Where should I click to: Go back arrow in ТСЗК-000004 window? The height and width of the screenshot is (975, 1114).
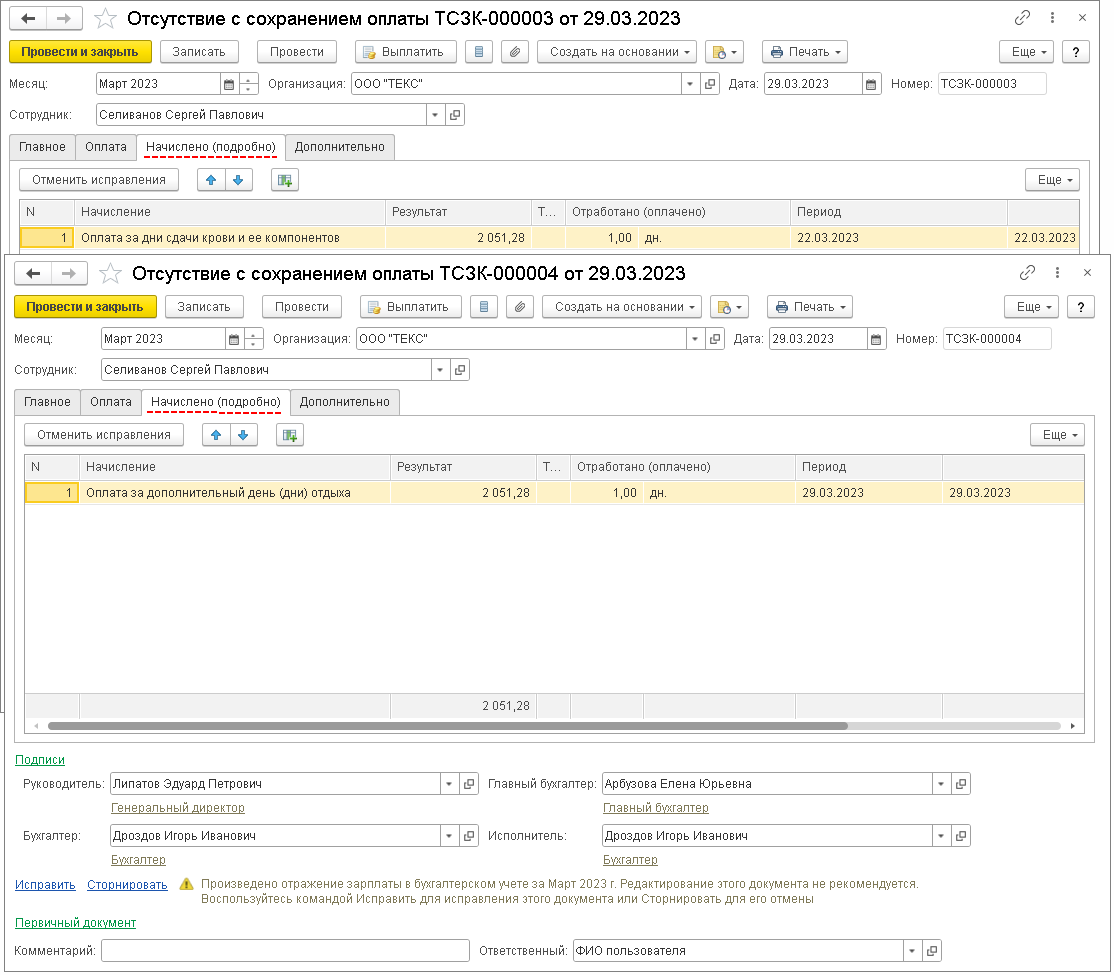click(x=33, y=274)
